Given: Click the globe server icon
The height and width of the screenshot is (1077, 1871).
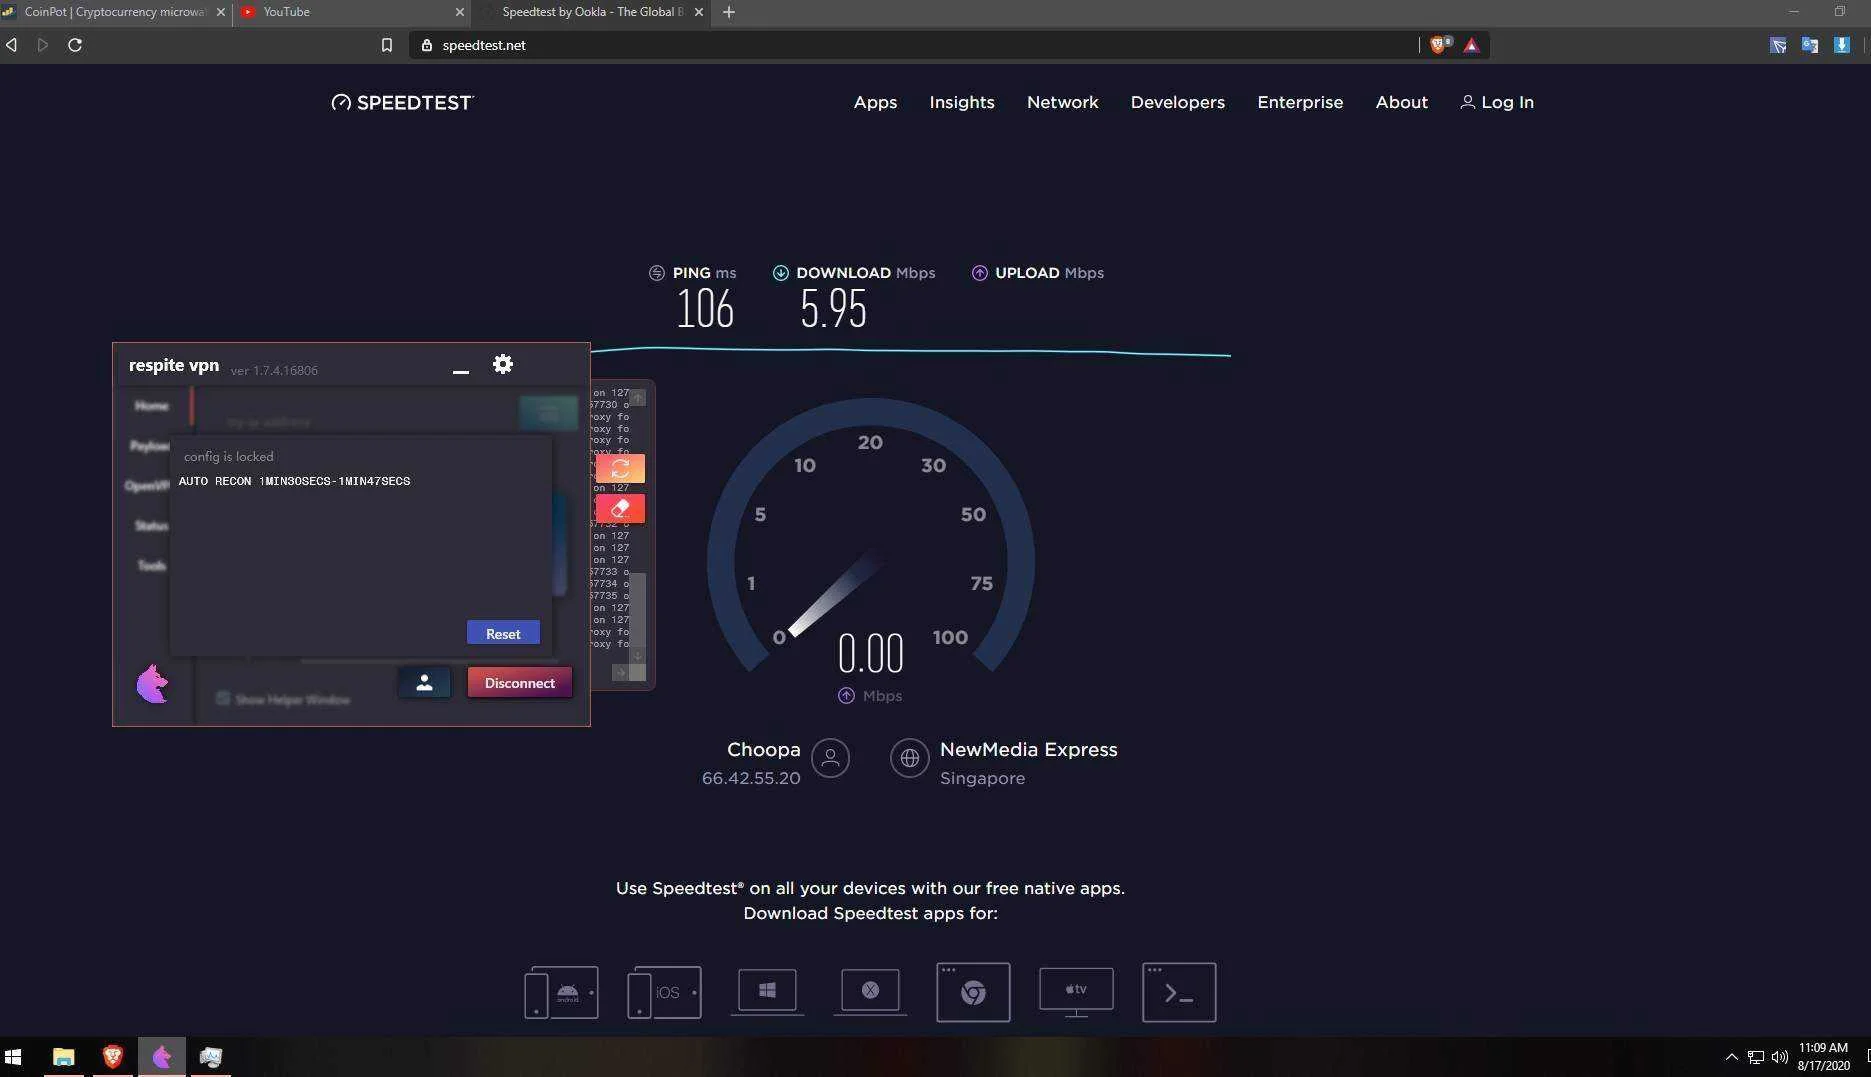Looking at the screenshot, I should click(x=909, y=758).
